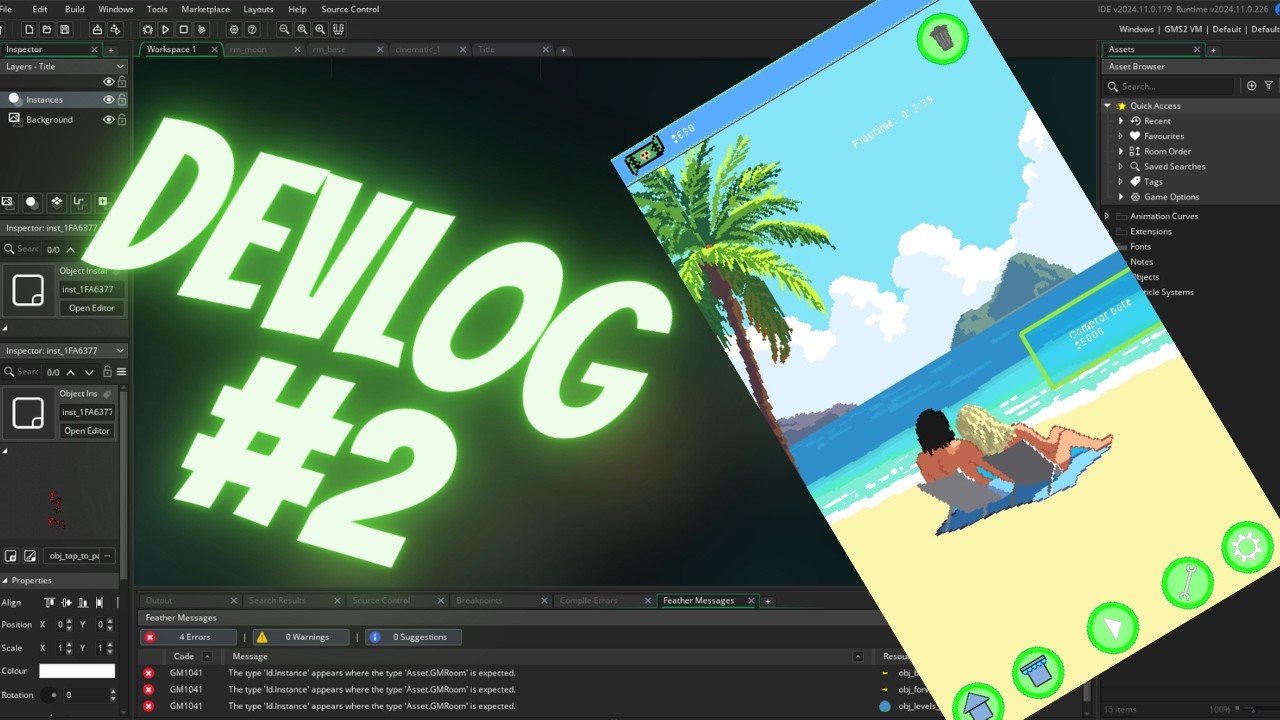This screenshot has height=720, width=1280.
Task: Toggle the lock on the Background layer
Action: 122,120
